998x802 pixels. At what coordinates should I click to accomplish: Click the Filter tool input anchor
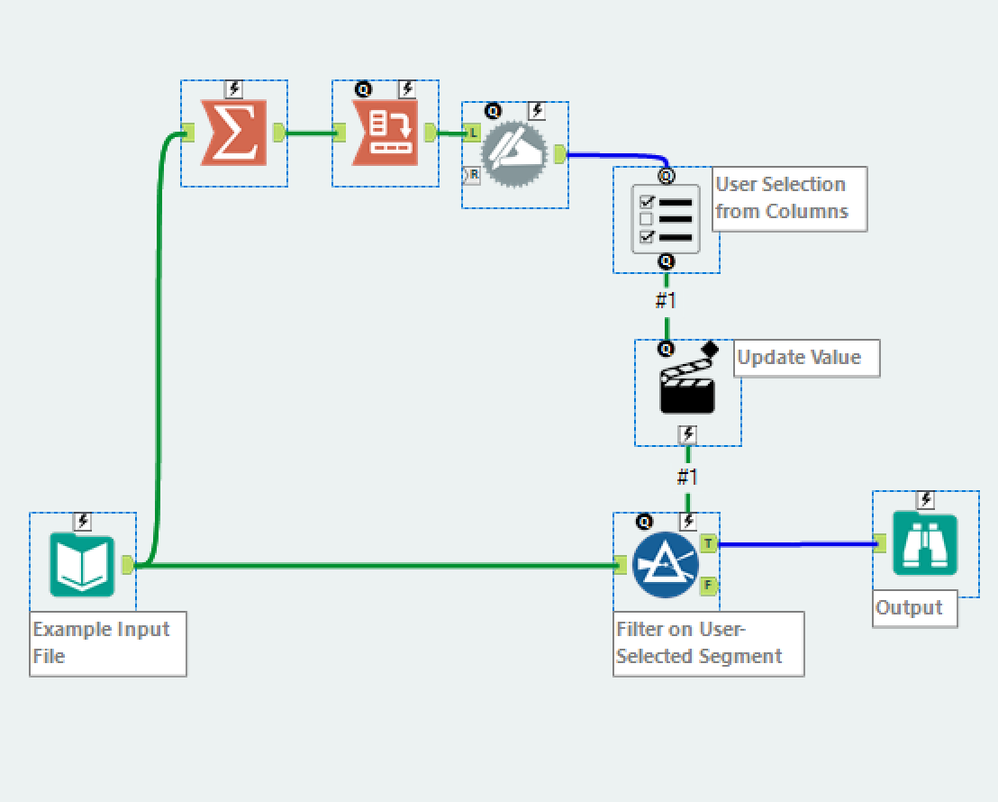tap(621, 565)
